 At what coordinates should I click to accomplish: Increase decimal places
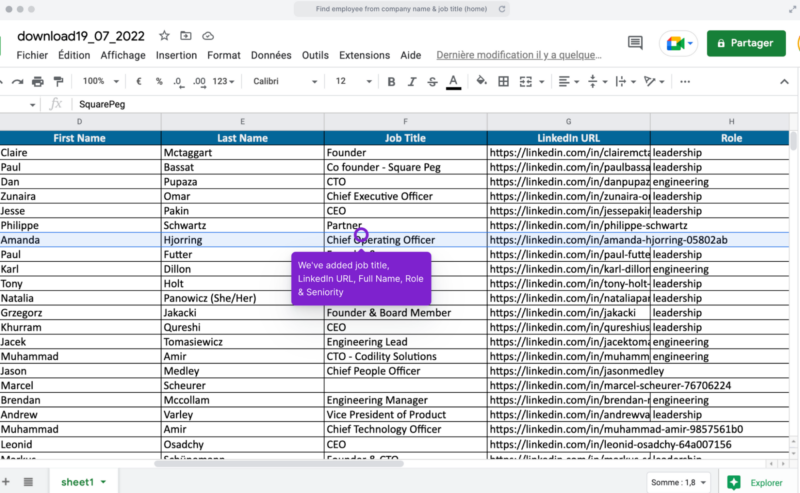[199, 82]
